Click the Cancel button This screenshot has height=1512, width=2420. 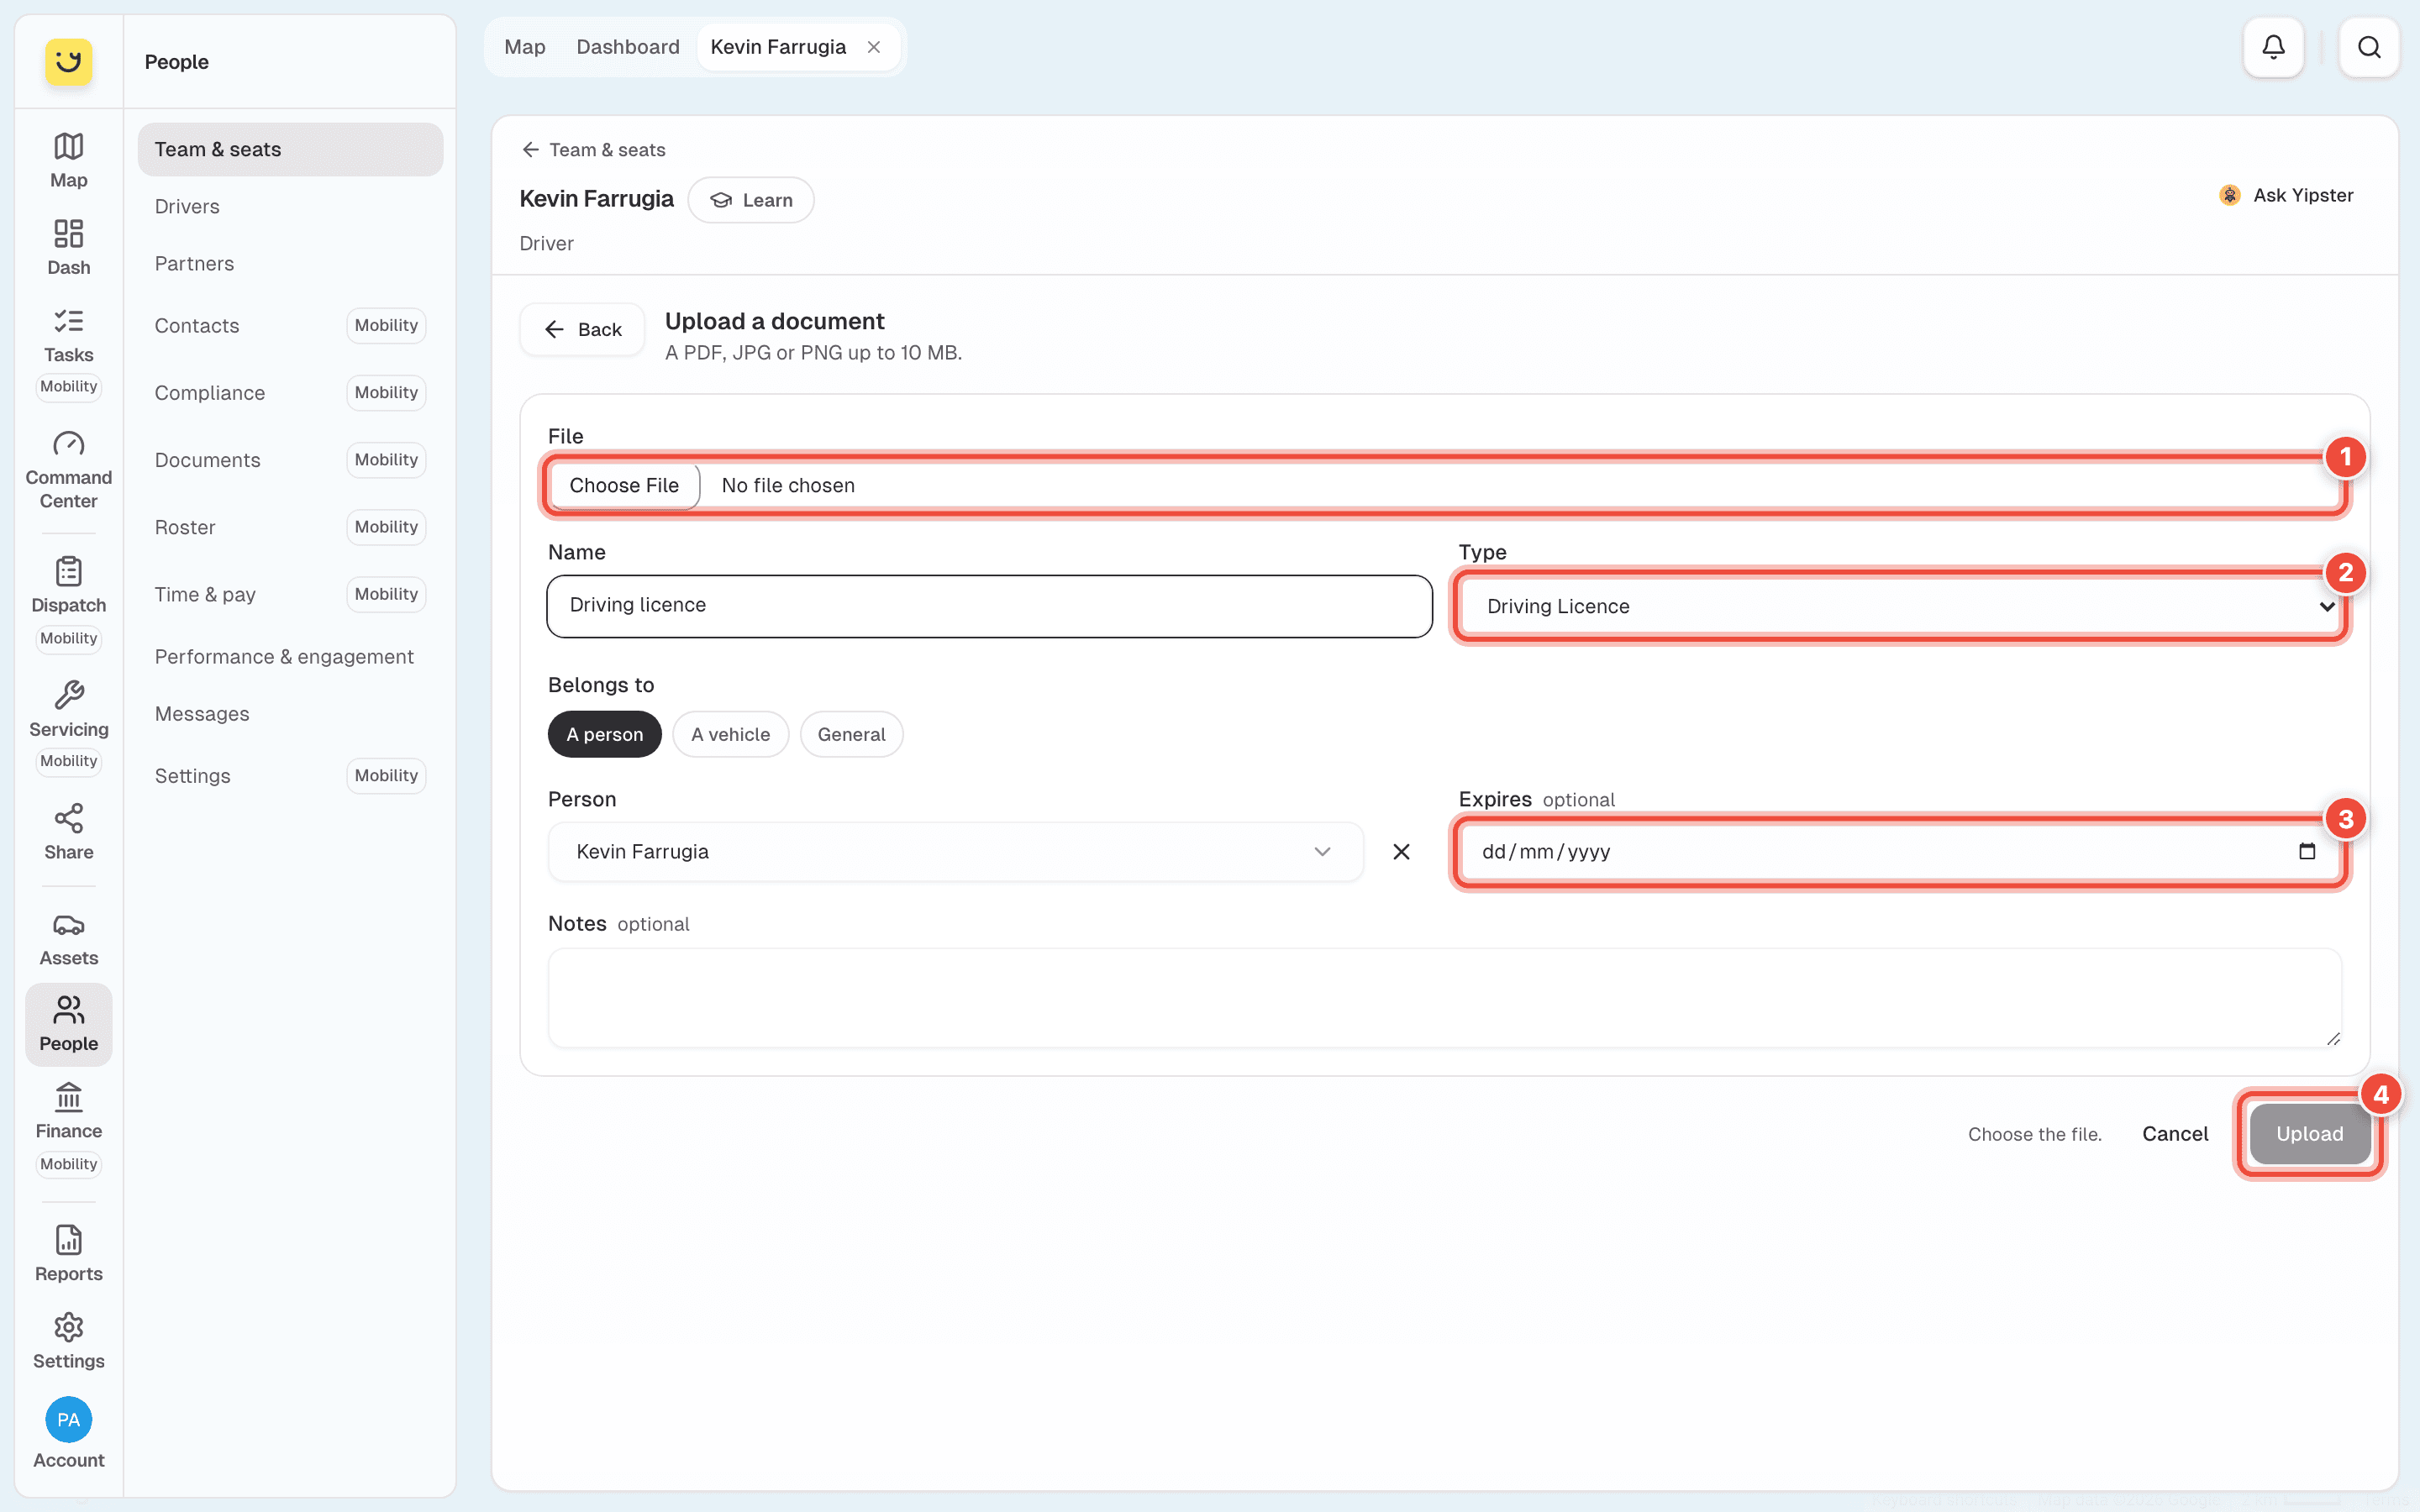2175,1133
